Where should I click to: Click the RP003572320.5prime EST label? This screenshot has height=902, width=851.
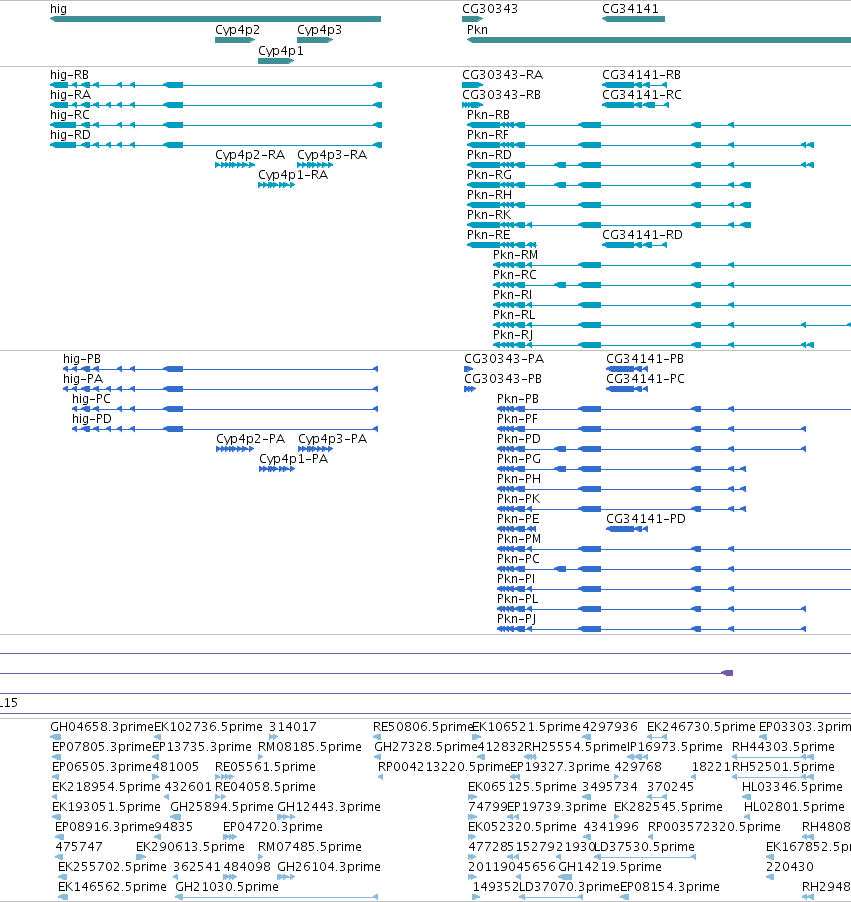714,827
